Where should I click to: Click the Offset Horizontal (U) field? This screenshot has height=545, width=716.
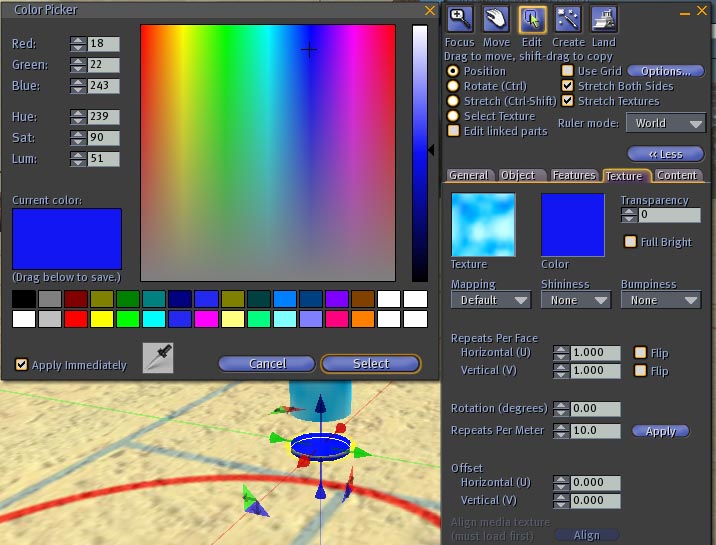[595, 482]
